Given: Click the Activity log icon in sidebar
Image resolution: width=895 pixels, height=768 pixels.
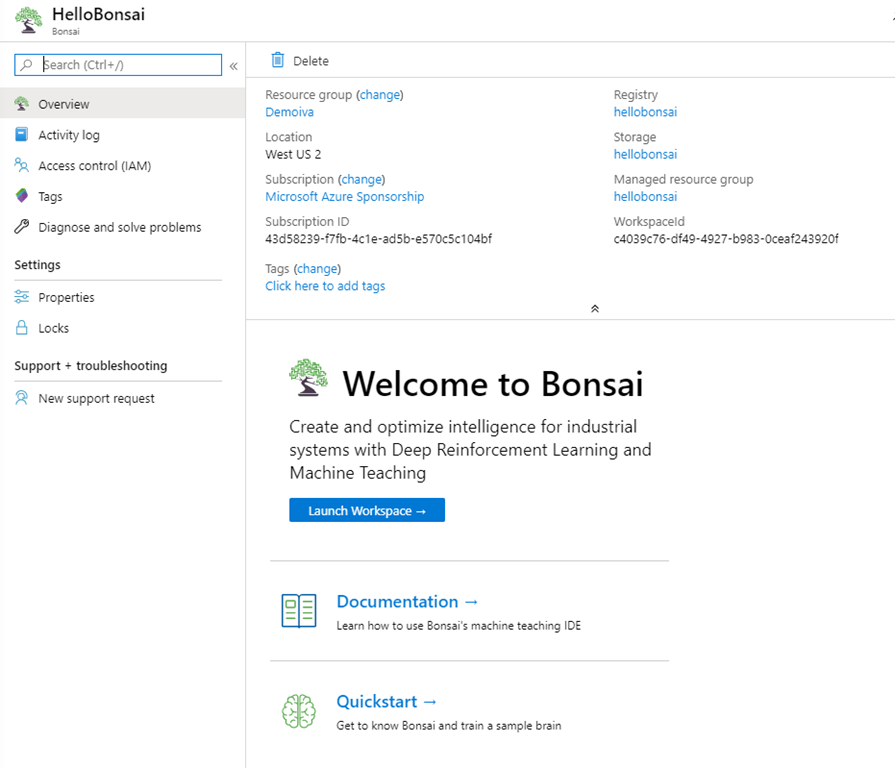Looking at the screenshot, I should 22,135.
